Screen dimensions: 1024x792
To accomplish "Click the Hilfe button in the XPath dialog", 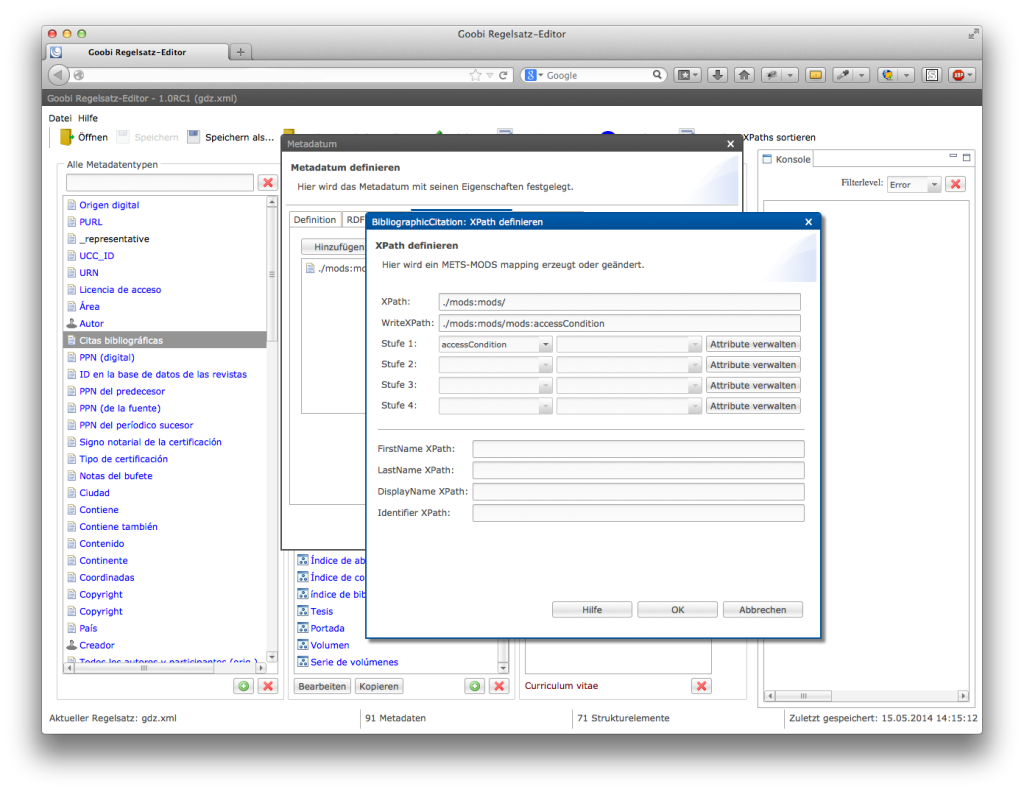I will click(592, 610).
